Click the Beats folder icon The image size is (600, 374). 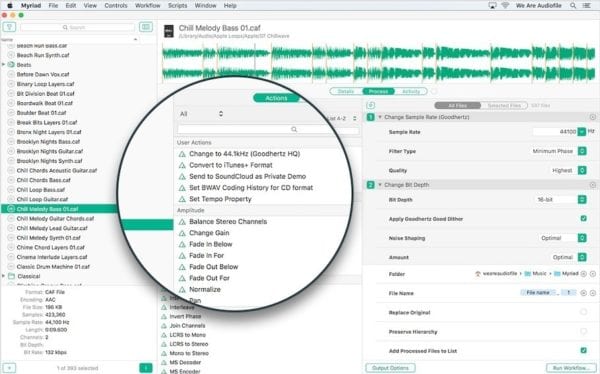11,65
